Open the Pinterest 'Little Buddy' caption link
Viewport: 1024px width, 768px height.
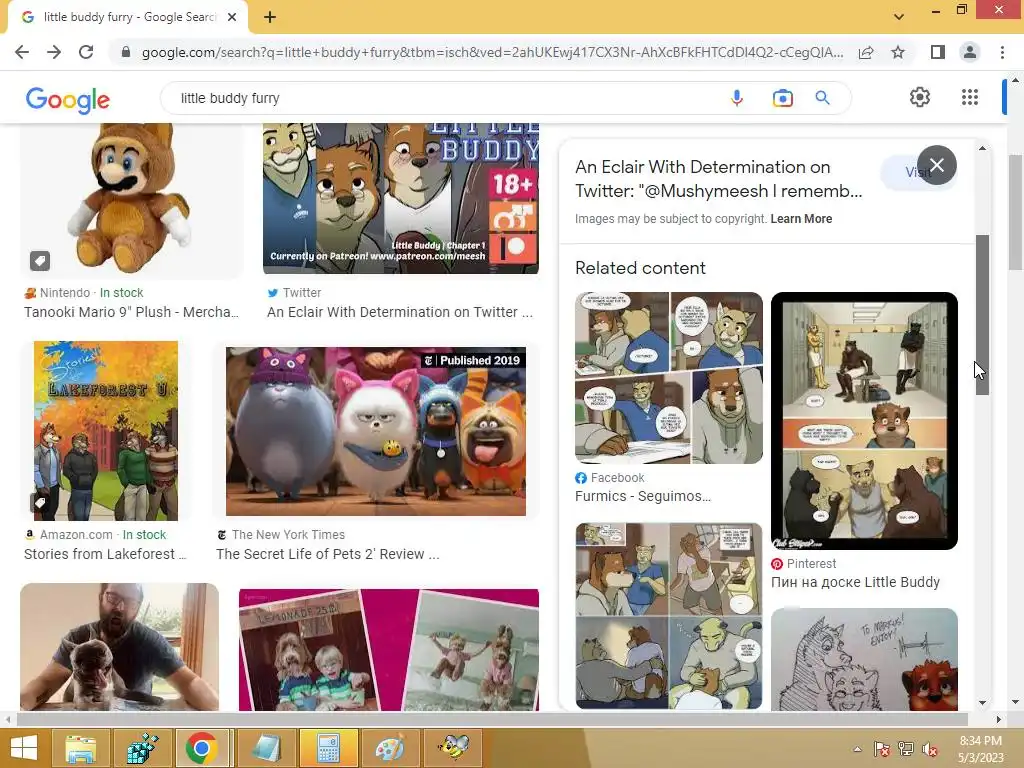pos(855,582)
